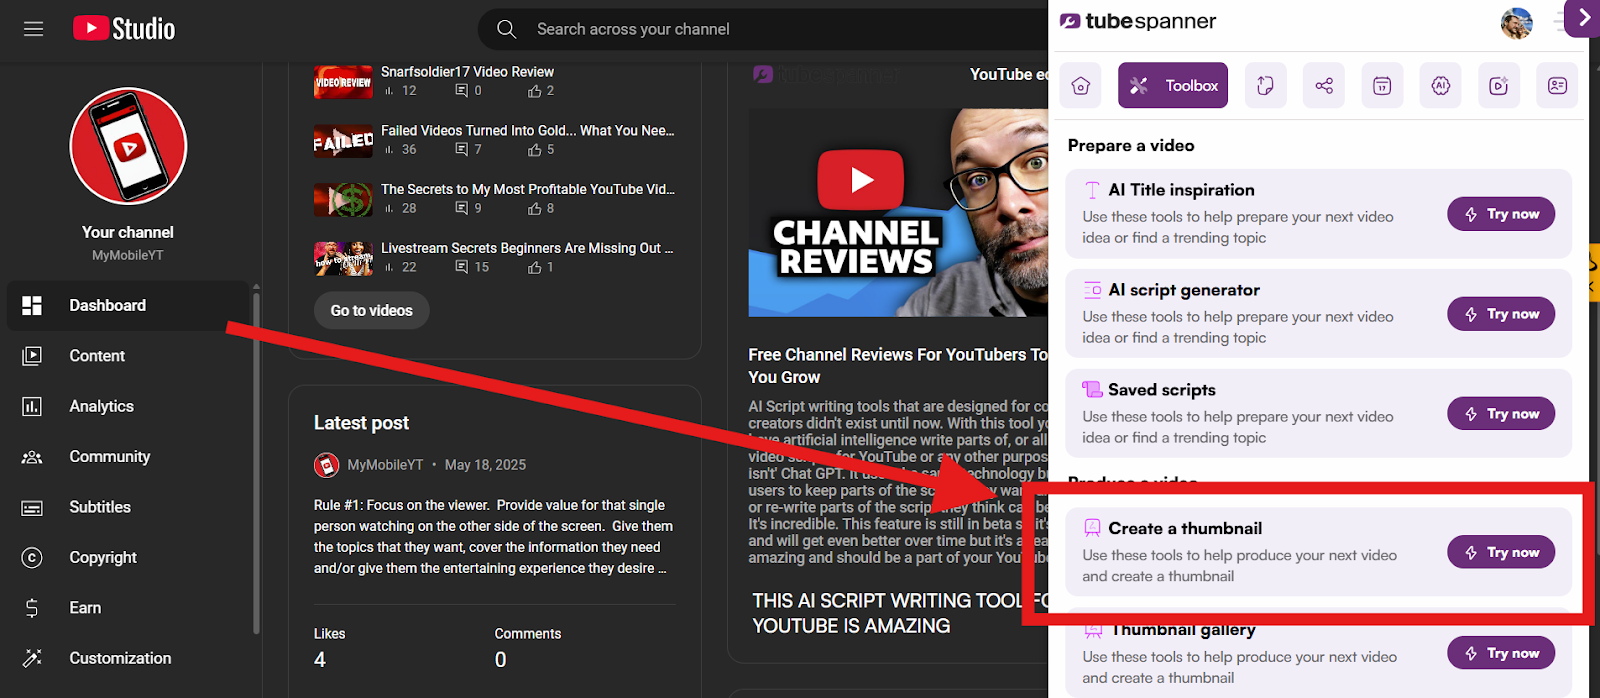The image size is (1600, 698).
Task: Open the Dashboard sidebar item
Action: point(128,305)
